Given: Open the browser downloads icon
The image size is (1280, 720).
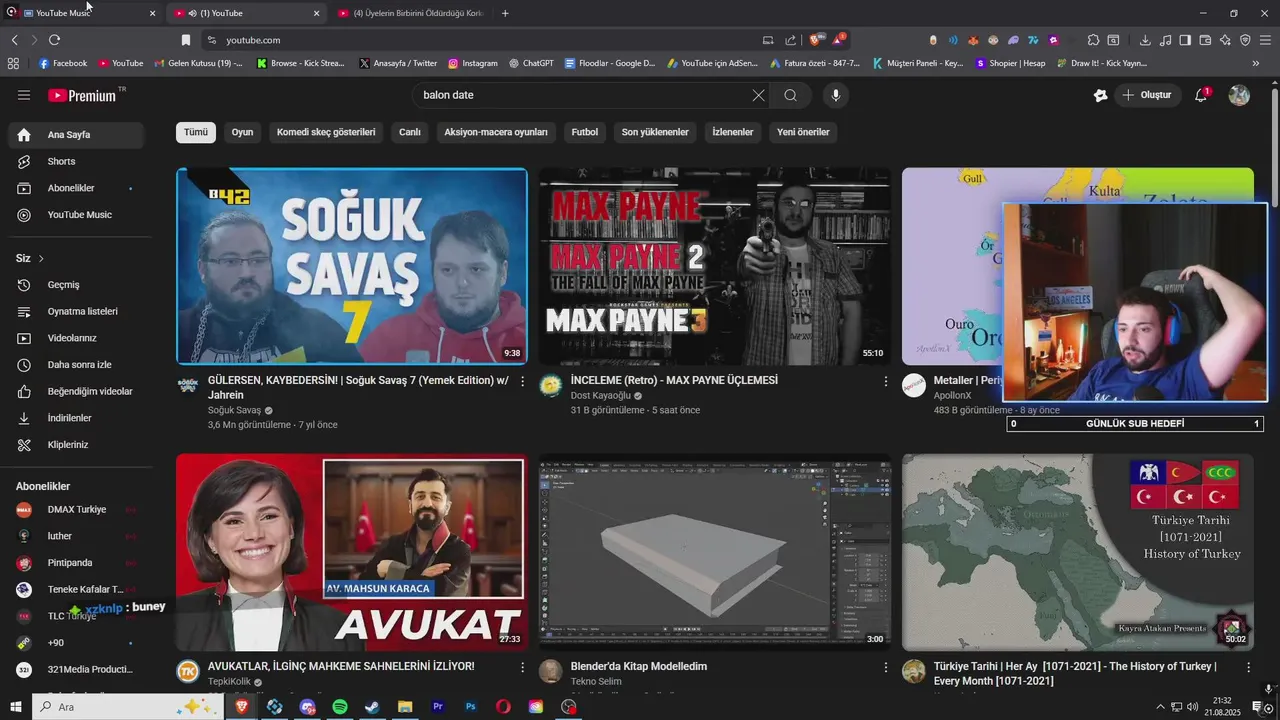Looking at the screenshot, I should pos(1145,40).
